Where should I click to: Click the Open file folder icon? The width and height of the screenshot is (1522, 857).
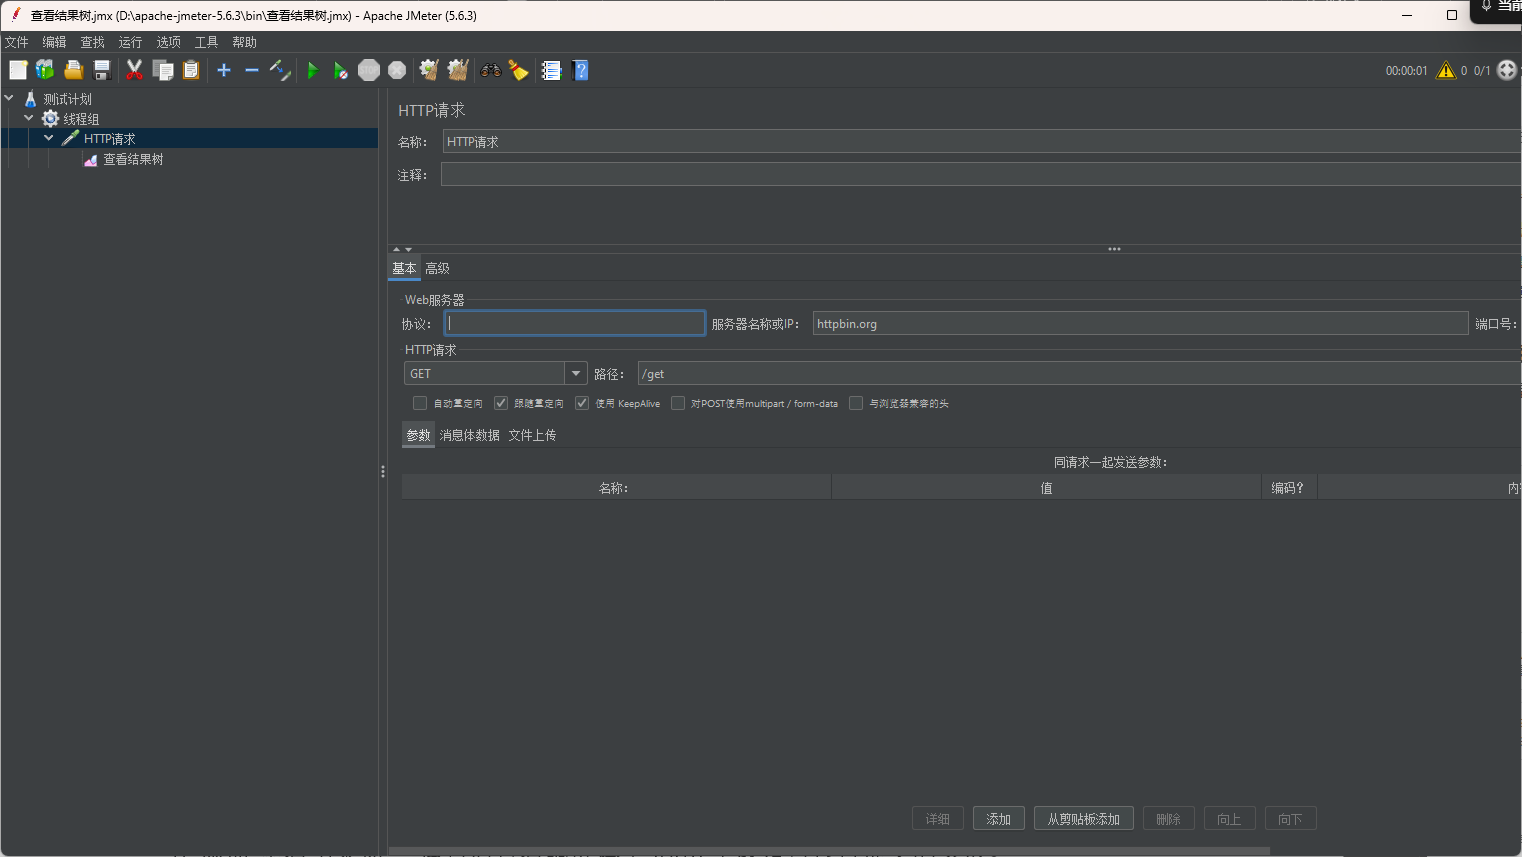click(x=73, y=70)
